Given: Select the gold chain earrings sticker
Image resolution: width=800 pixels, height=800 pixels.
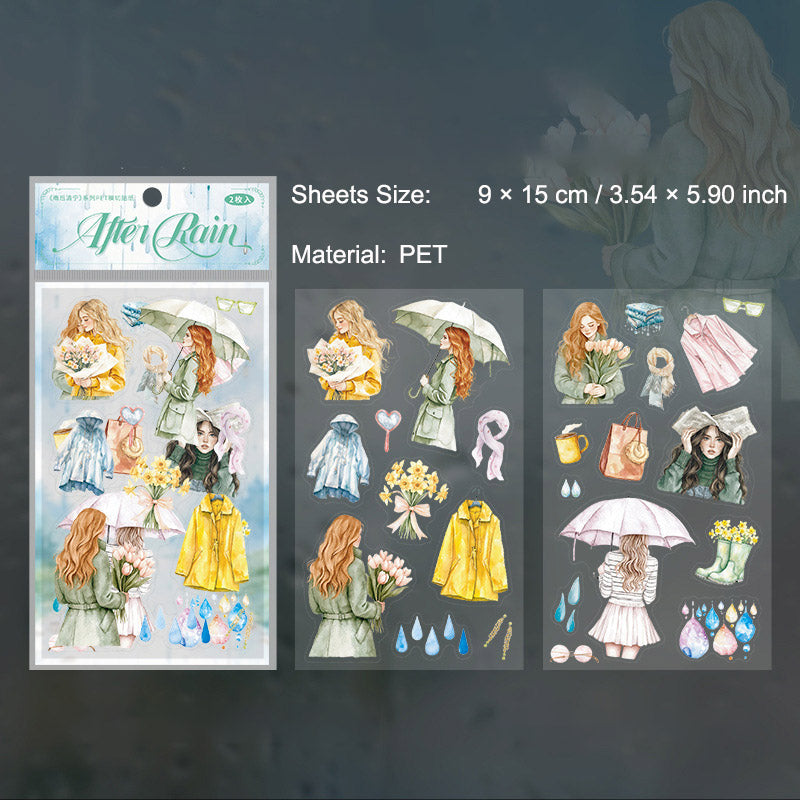Looking at the screenshot, I should click(498, 636).
